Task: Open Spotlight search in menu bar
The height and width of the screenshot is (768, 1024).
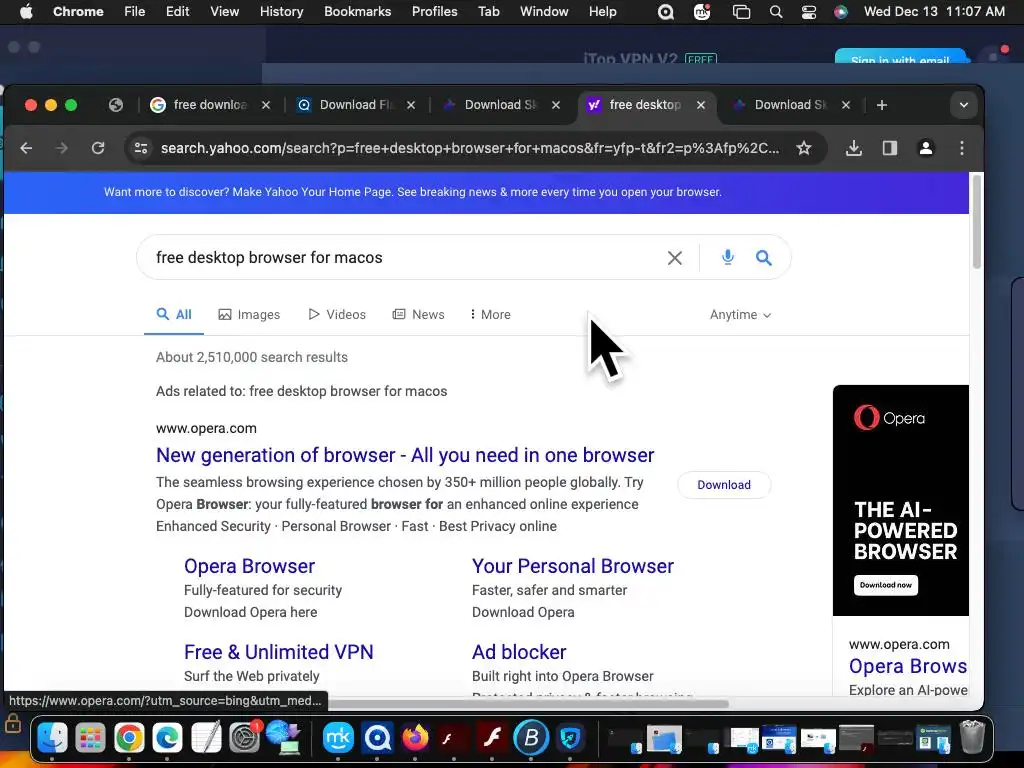Action: 775,12
